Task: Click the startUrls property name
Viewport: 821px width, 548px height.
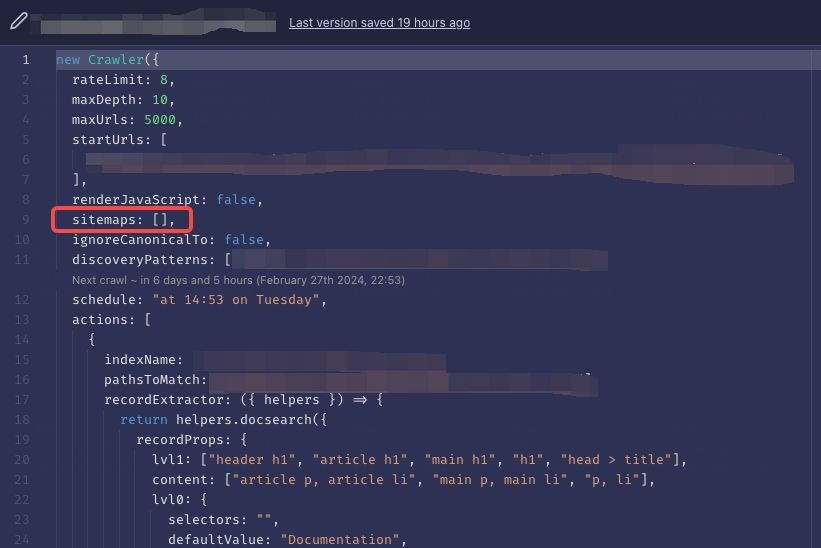Action: [x=108, y=140]
